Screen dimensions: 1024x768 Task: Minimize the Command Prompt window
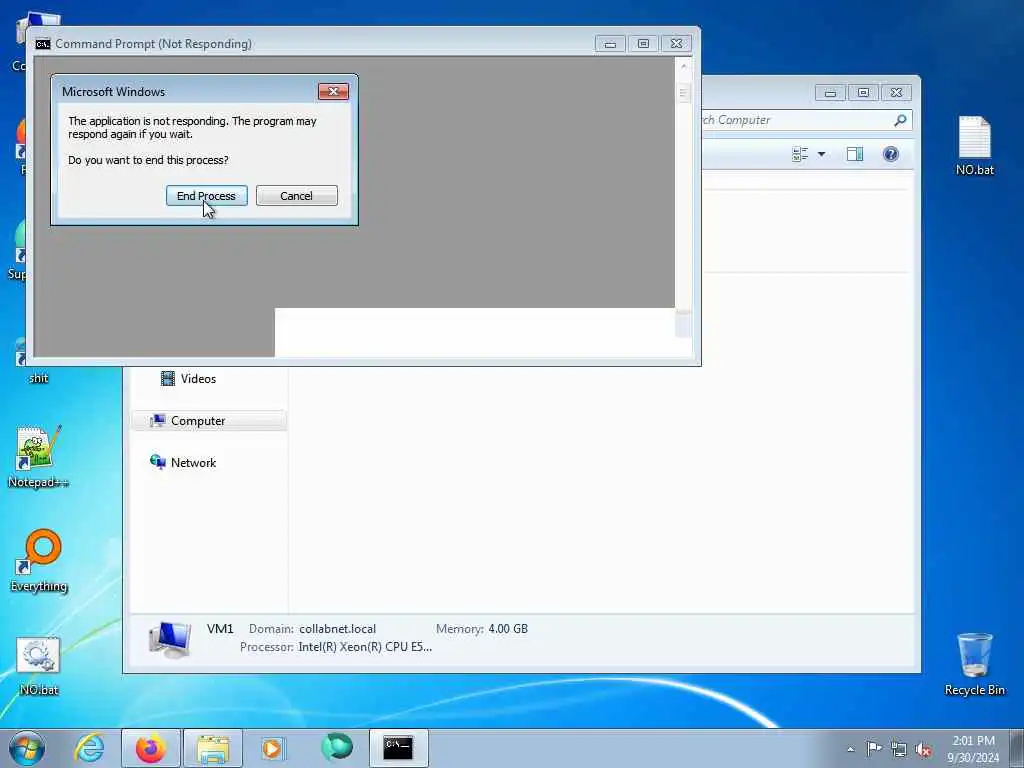point(610,44)
